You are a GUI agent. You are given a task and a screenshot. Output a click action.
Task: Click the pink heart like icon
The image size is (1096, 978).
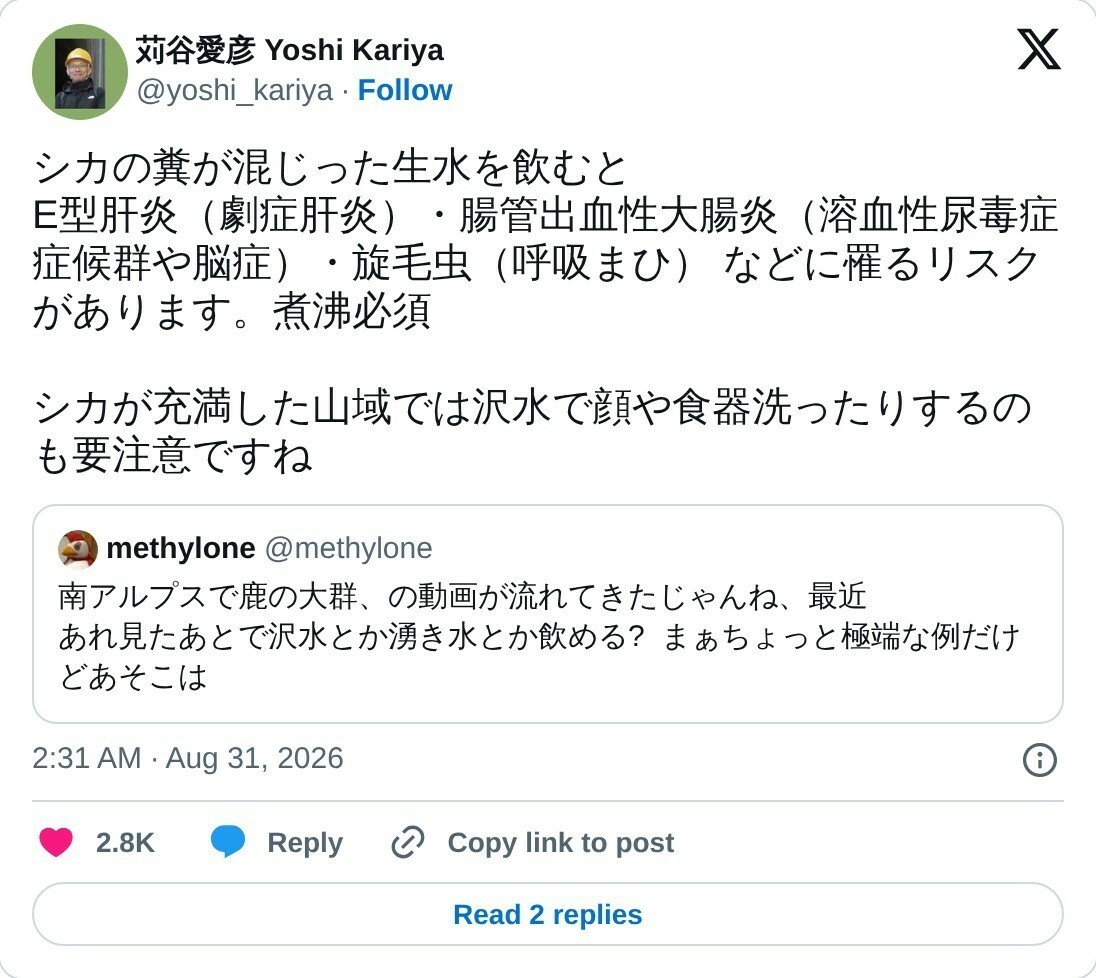coord(56,842)
